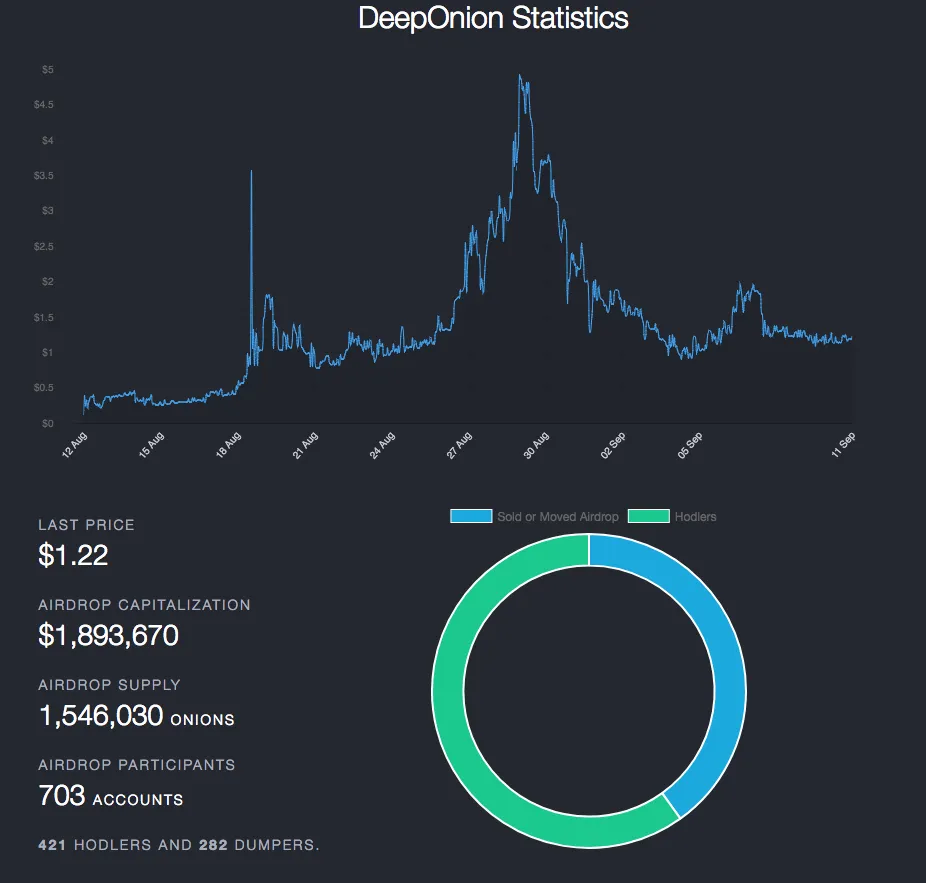Click the 12 Aug axis label

(x=74, y=445)
